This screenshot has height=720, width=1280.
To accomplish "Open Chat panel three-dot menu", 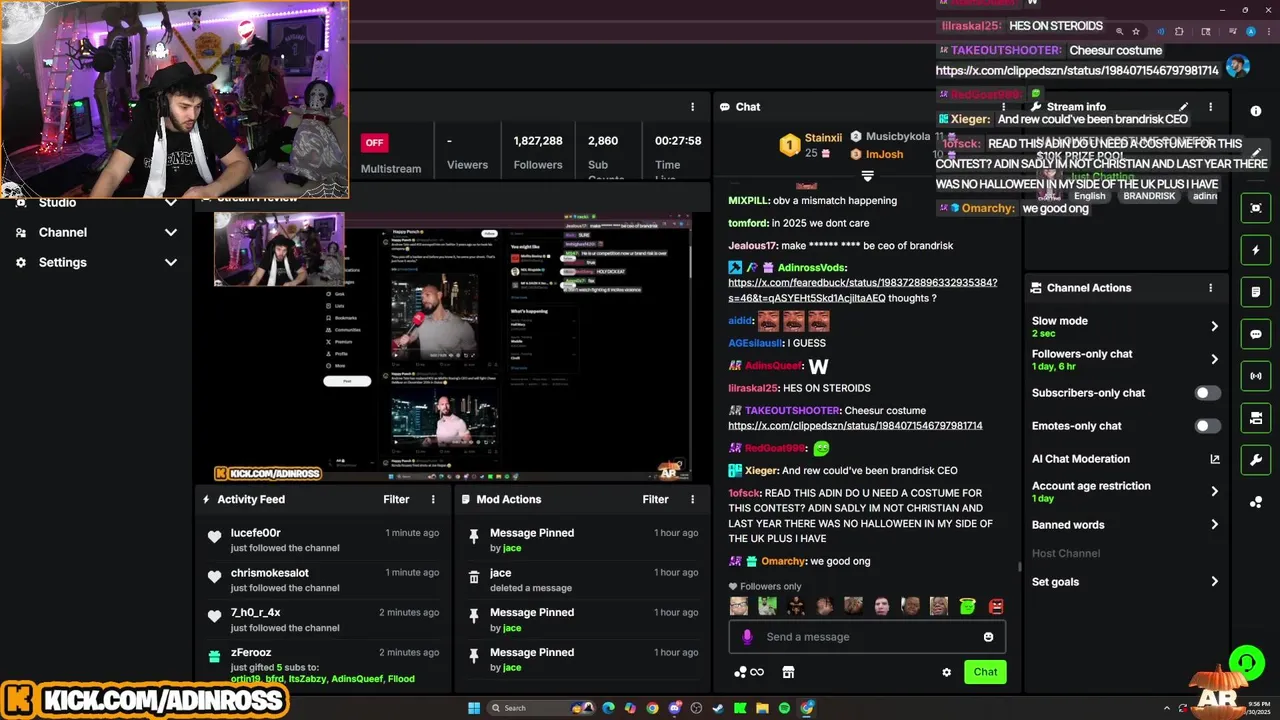I will (x=1004, y=107).
